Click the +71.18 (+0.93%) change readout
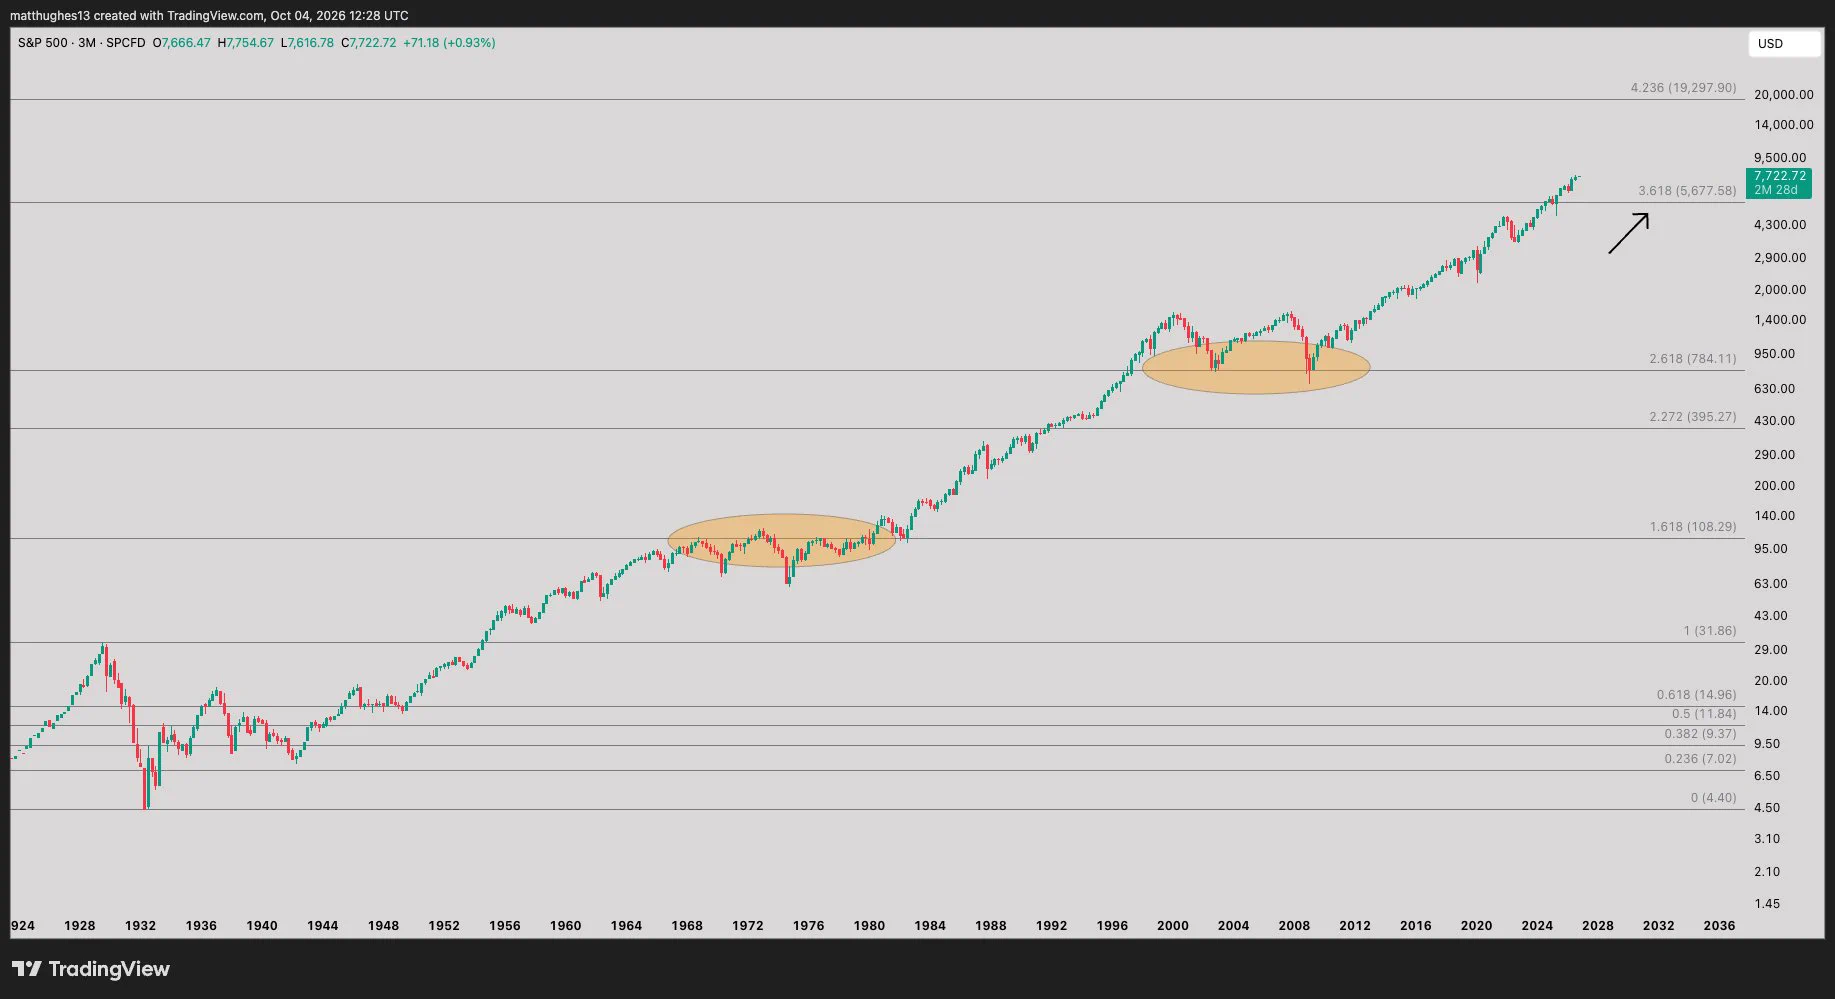The image size is (1835, 999). (449, 43)
